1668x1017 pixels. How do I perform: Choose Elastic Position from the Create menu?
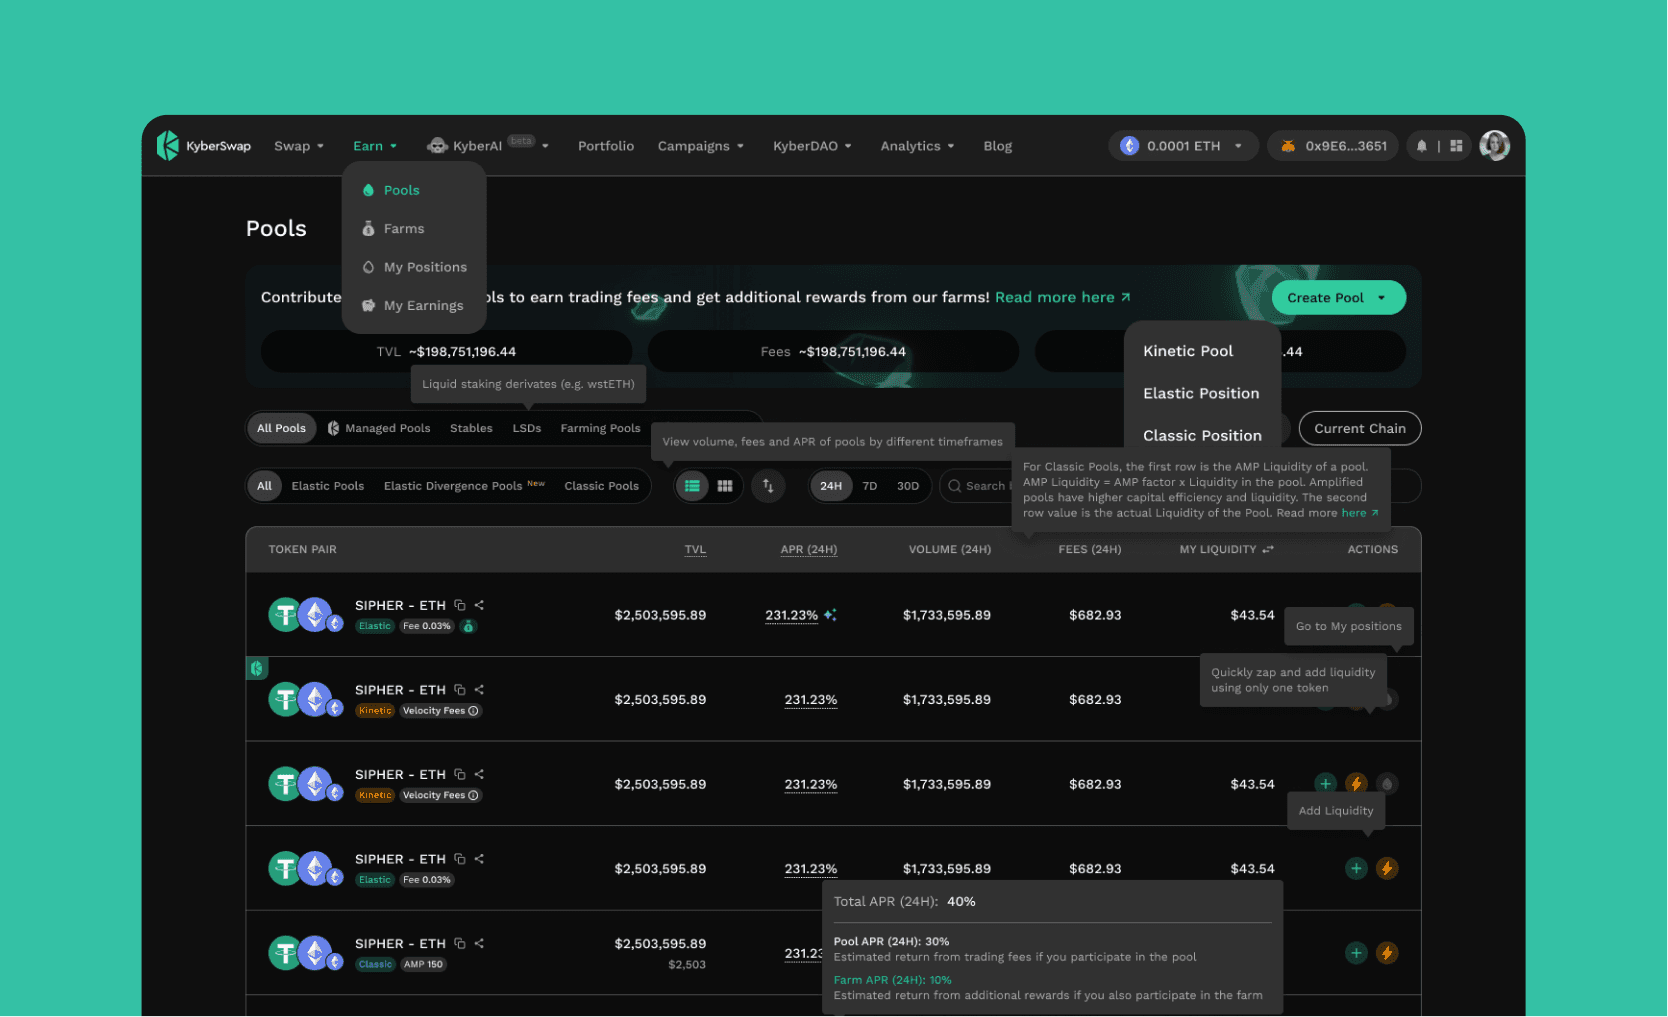(1203, 393)
